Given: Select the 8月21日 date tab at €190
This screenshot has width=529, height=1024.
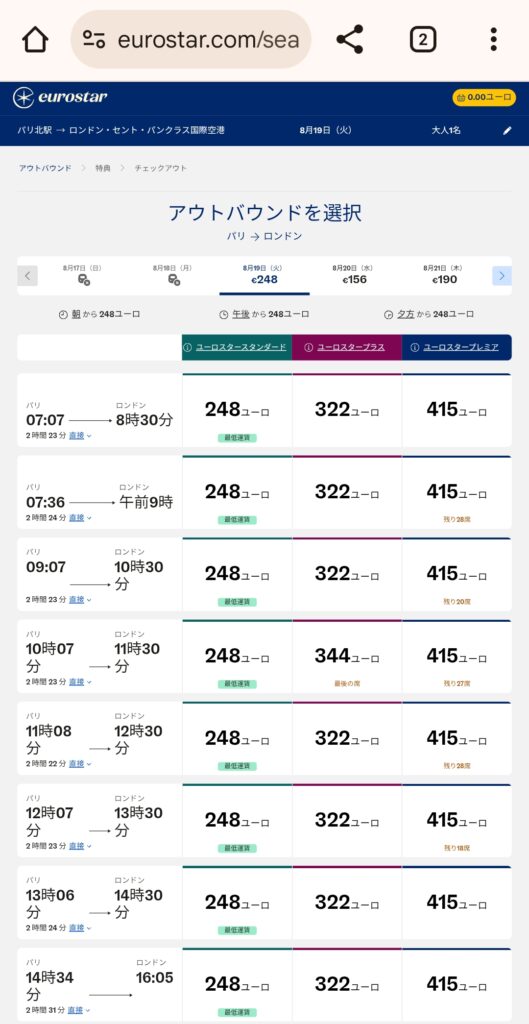Looking at the screenshot, I should tap(444, 275).
